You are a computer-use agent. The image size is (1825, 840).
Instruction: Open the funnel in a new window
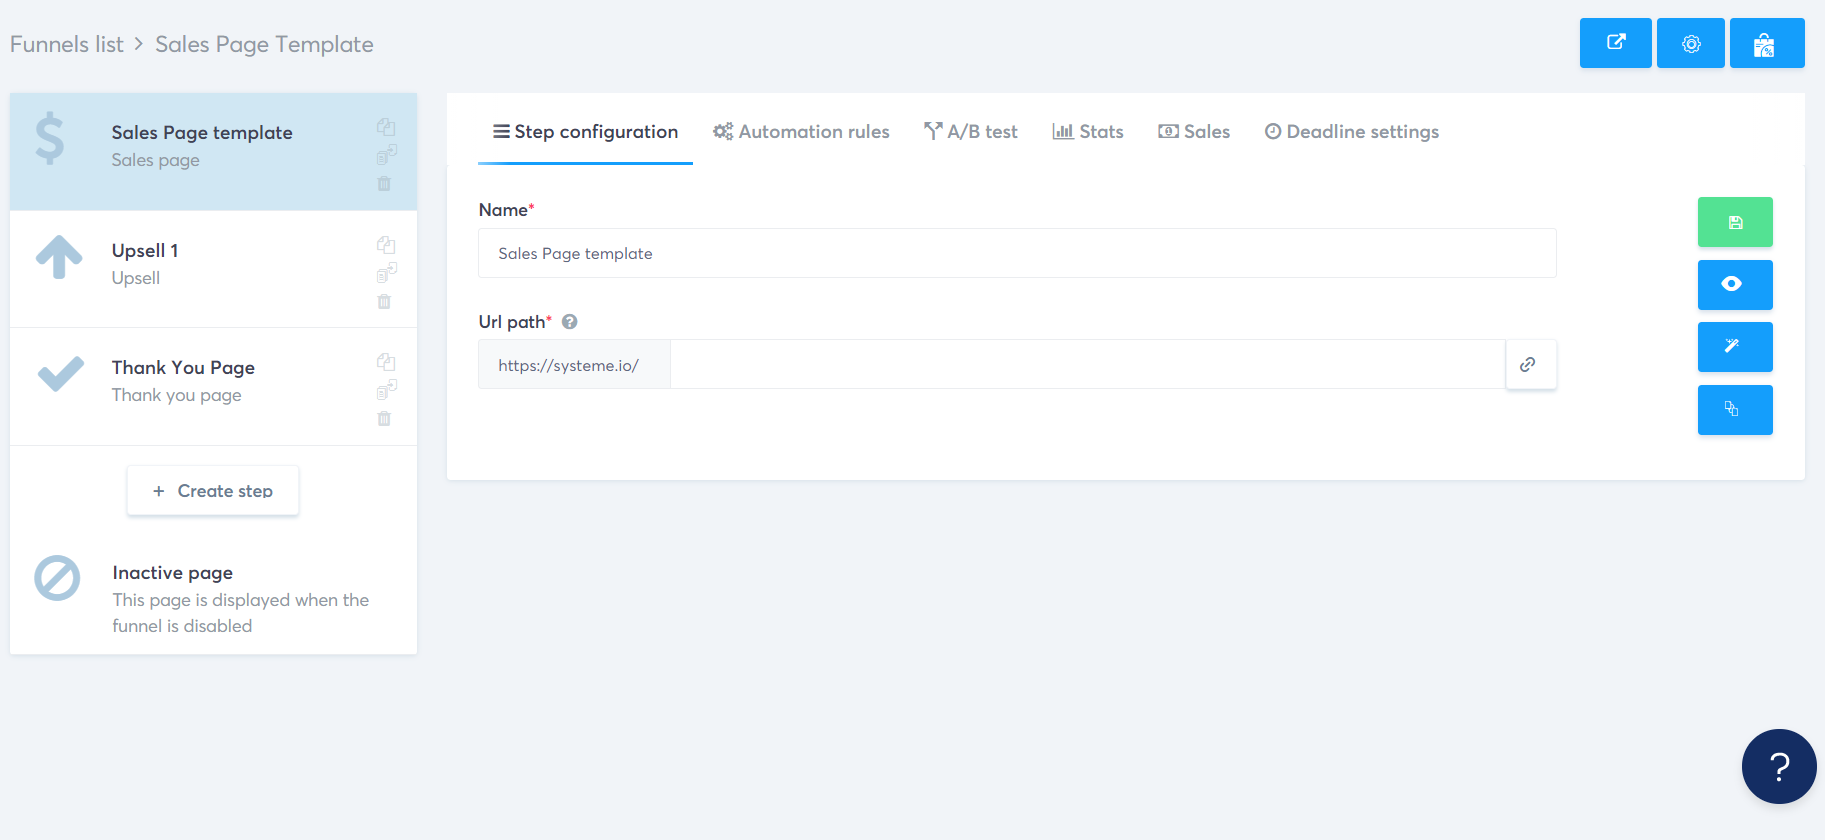pyautogui.click(x=1615, y=43)
